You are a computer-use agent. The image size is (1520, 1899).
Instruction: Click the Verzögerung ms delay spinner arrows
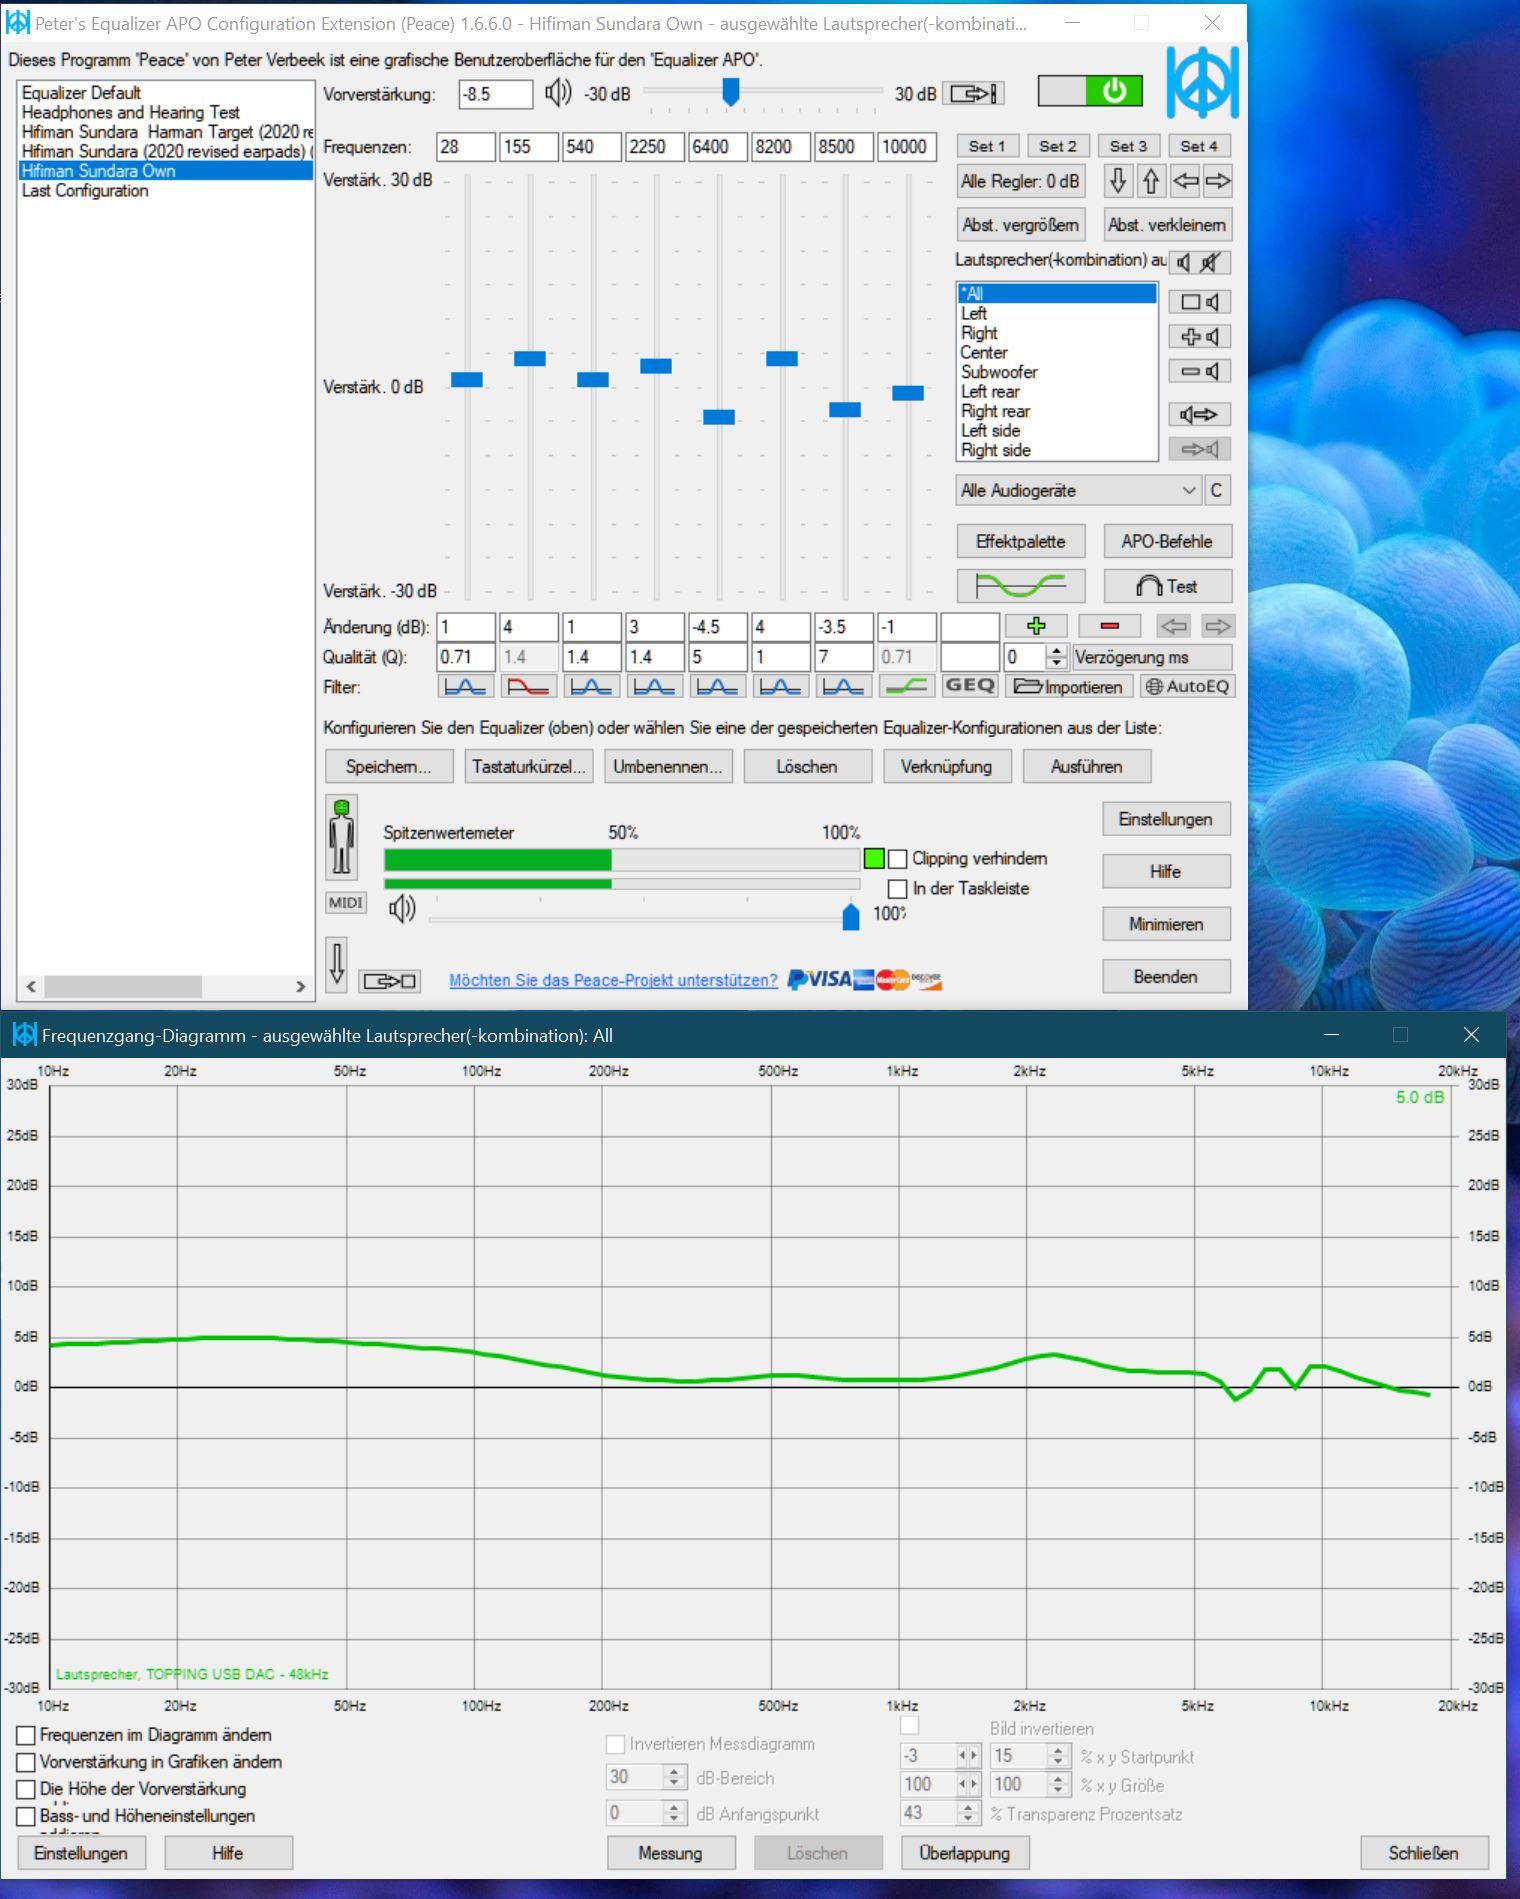click(x=1056, y=657)
